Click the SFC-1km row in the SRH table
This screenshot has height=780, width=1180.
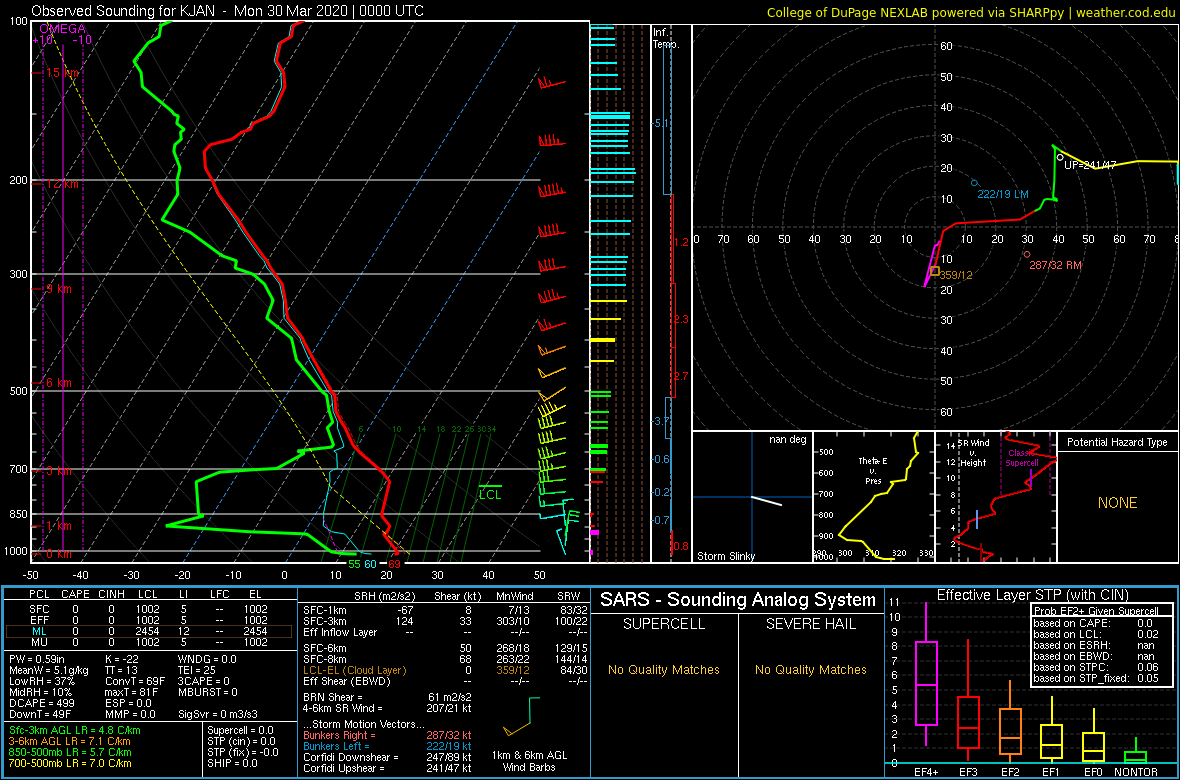pos(444,609)
